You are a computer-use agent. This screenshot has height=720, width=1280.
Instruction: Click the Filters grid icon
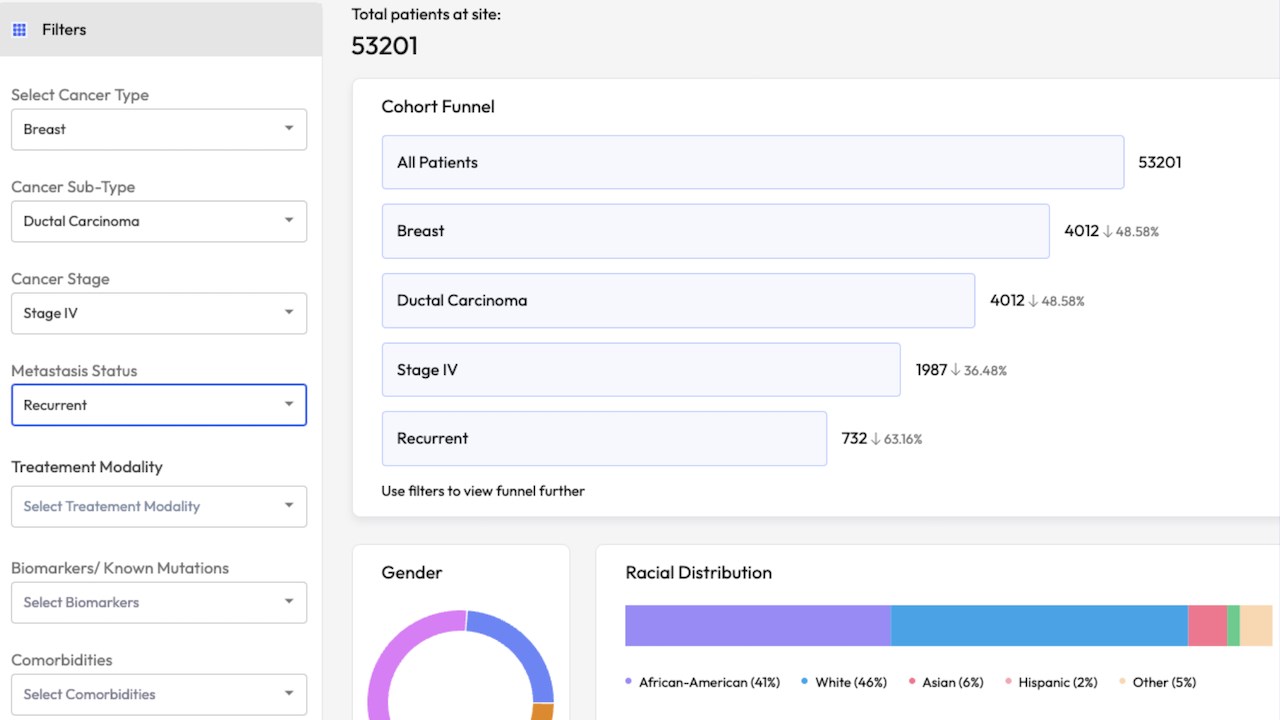point(19,30)
